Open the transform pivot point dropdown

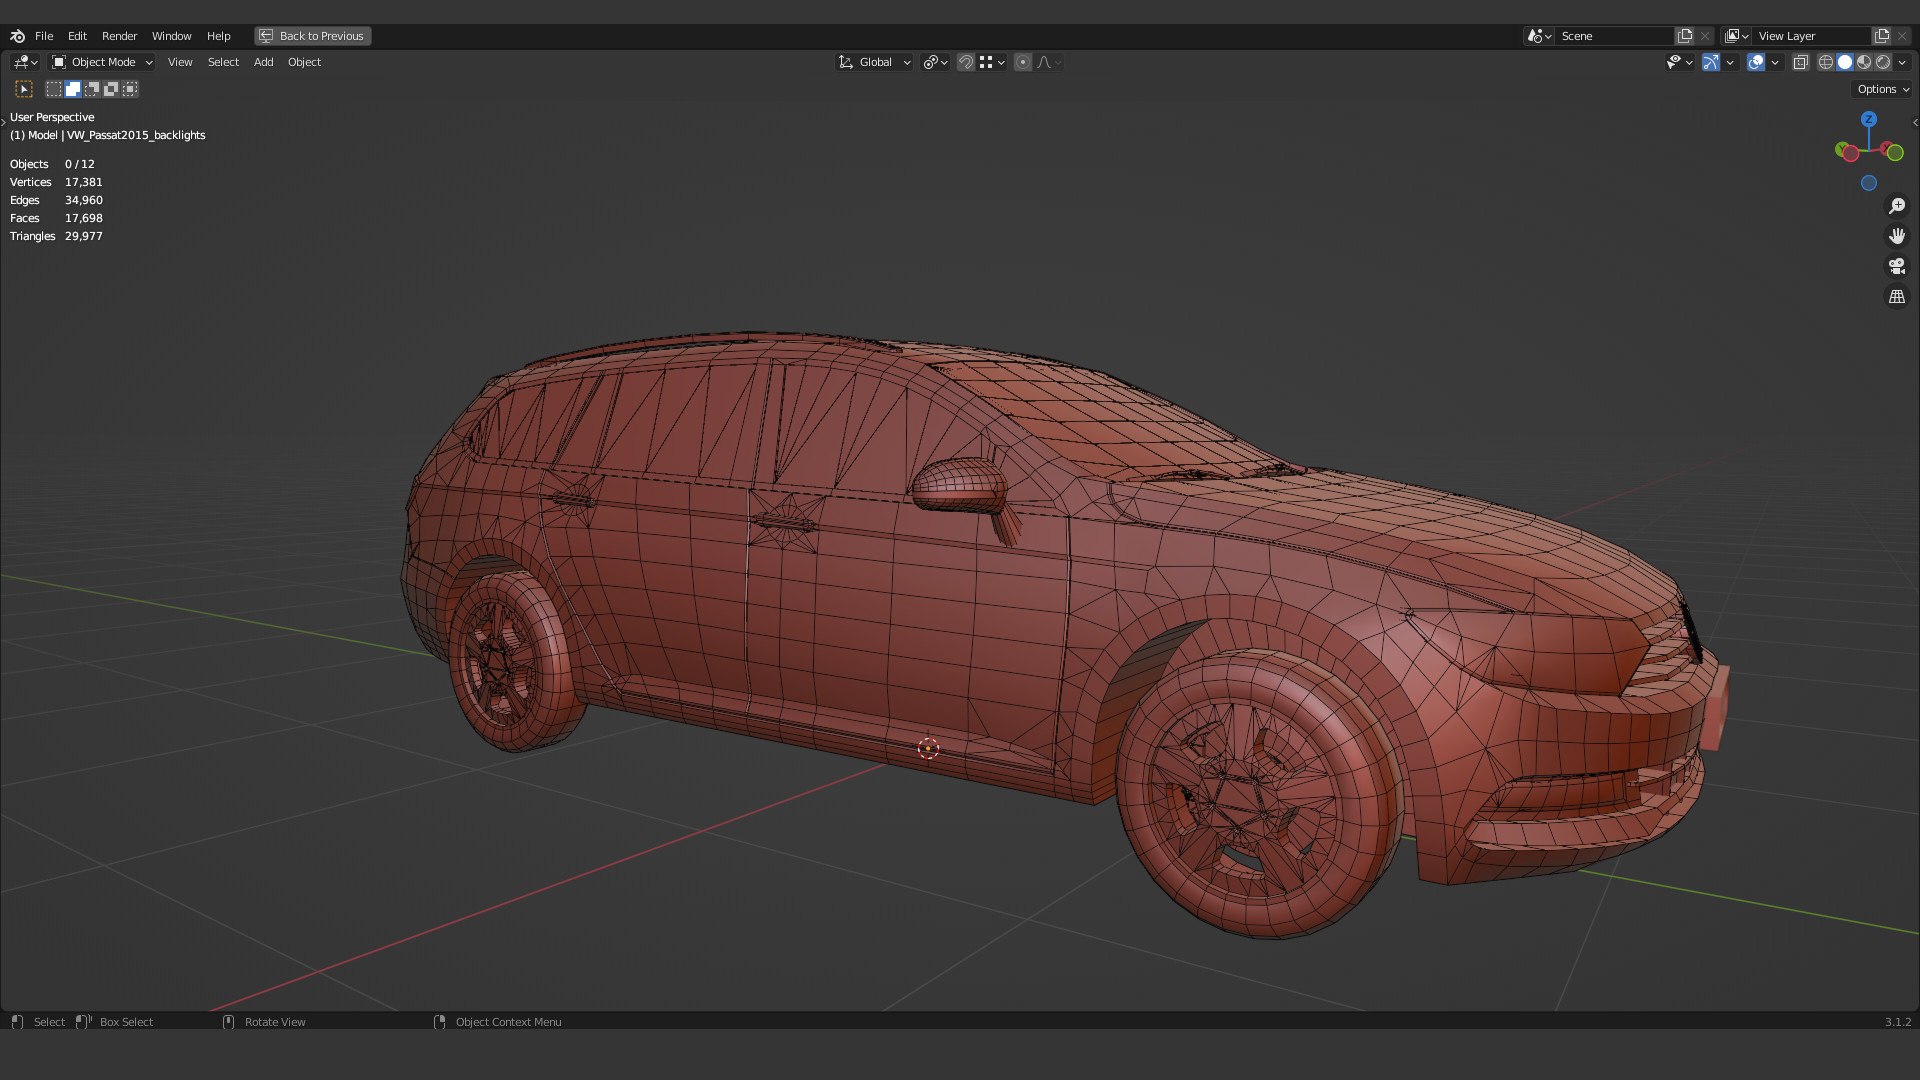935,62
